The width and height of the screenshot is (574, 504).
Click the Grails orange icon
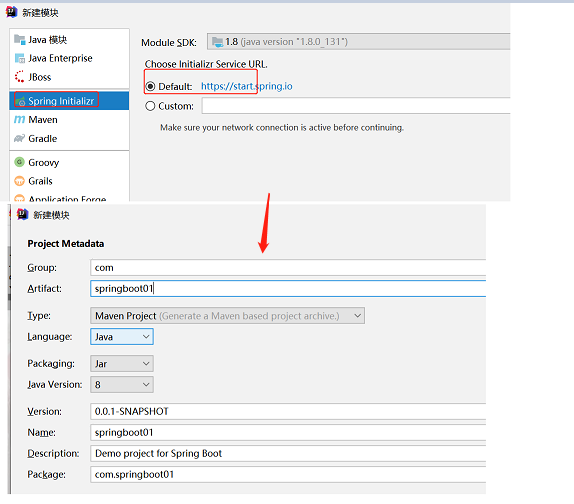click(x=19, y=181)
